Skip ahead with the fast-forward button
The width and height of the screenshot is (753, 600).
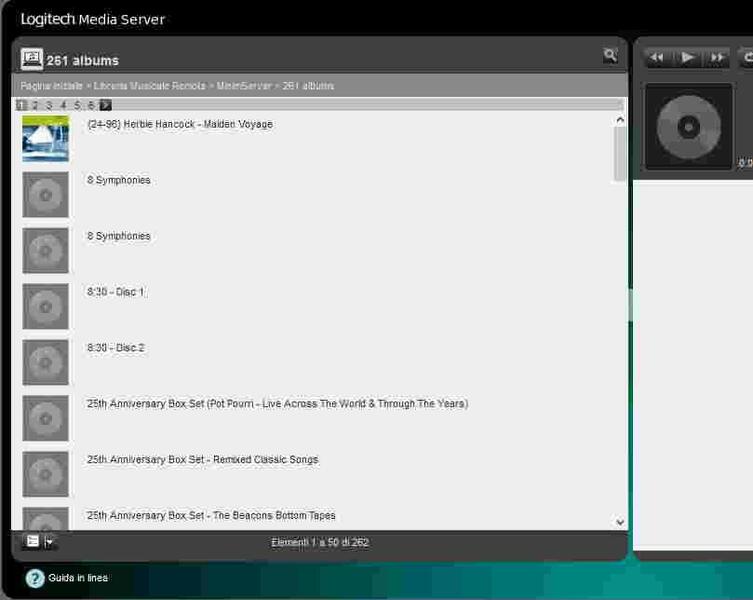717,58
